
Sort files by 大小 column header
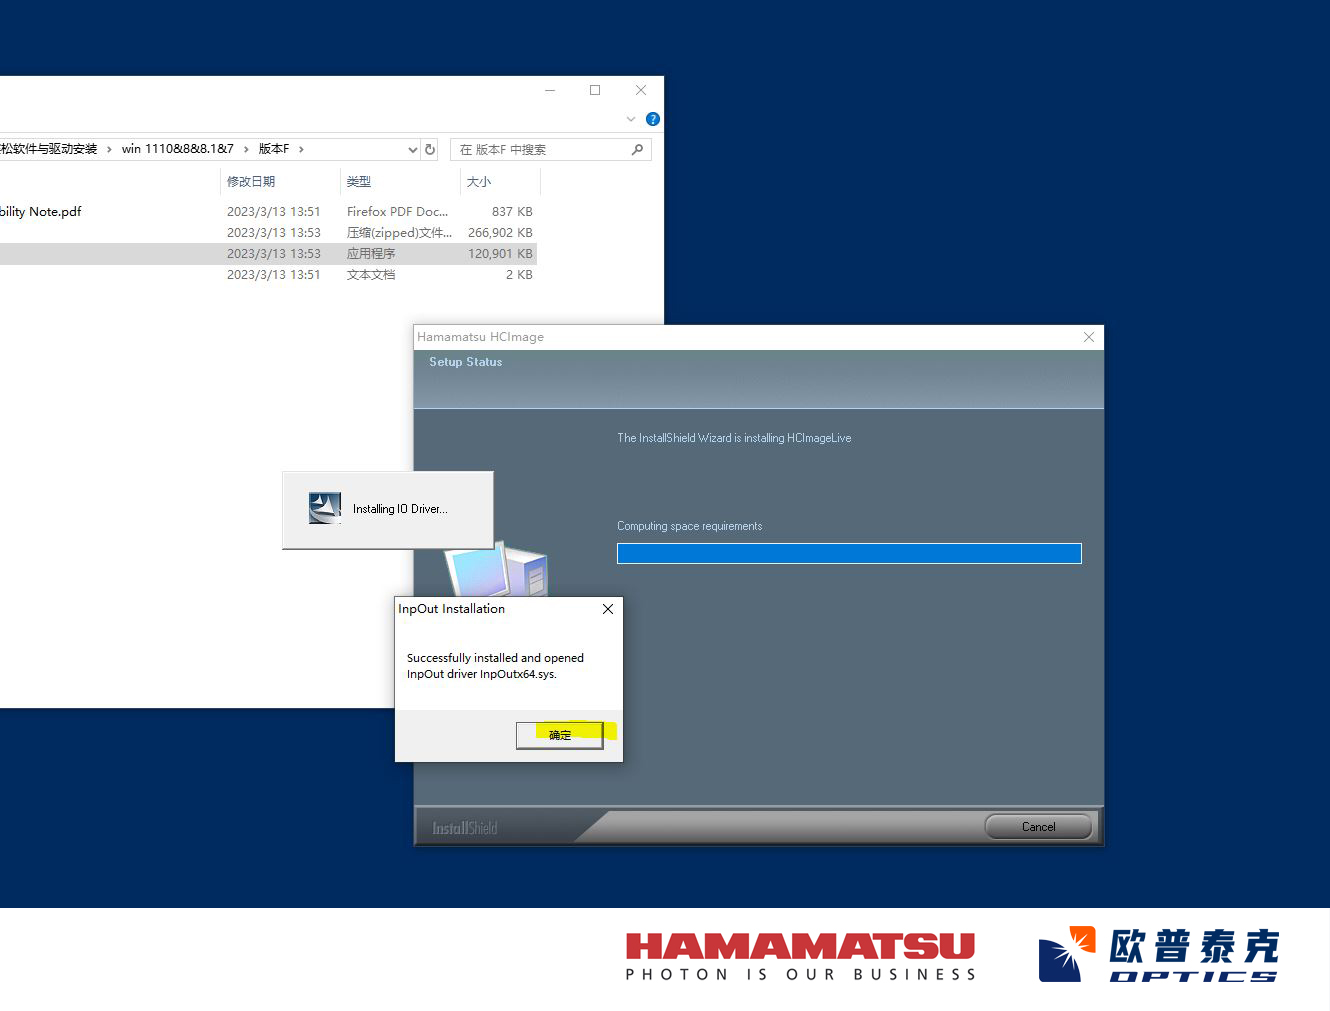tap(479, 181)
